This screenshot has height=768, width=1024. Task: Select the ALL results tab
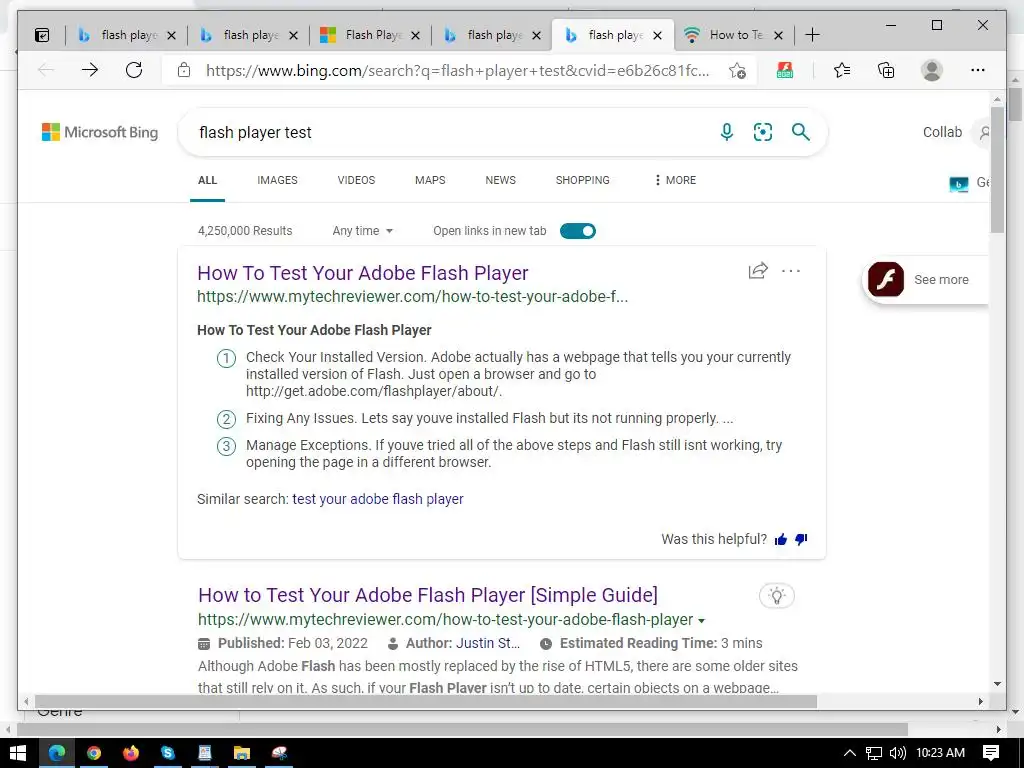[207, 180]
